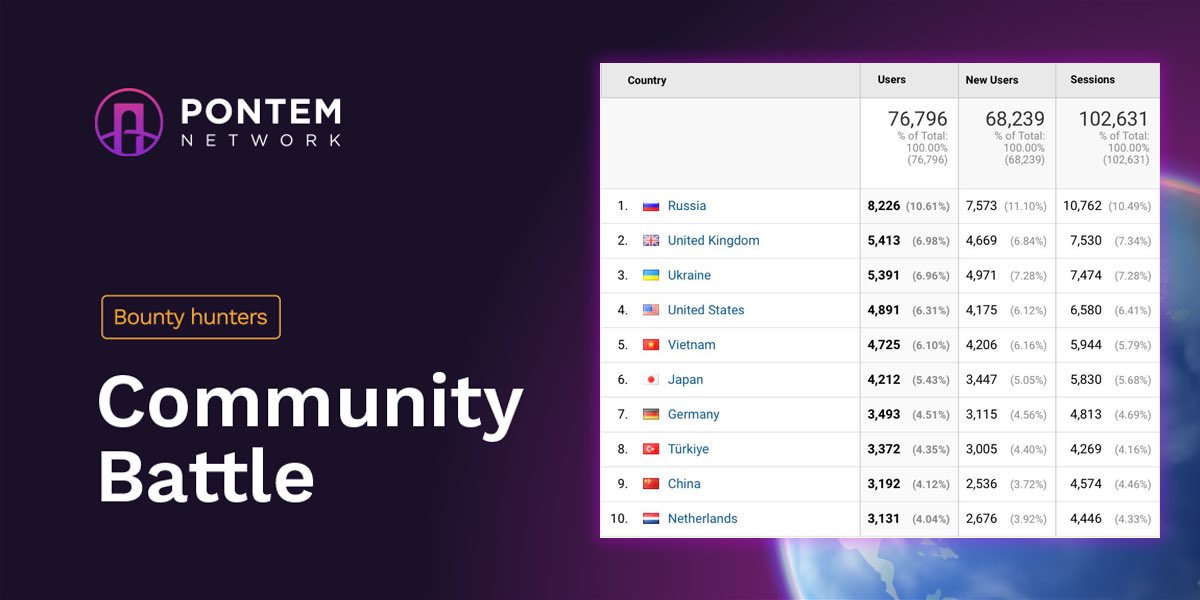Sort by the Sessions column header
The image size is (1200, 600).
coord(1091,80)
